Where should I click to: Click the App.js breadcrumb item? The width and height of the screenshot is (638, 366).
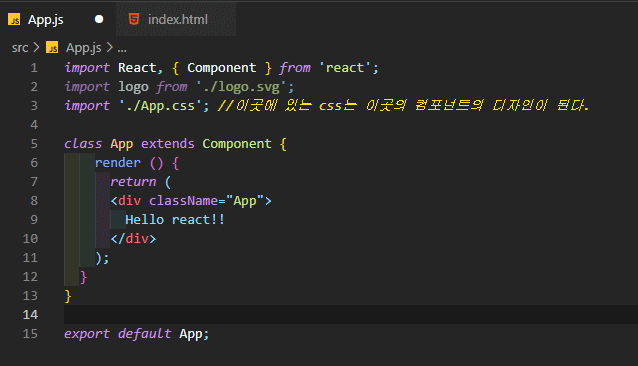[x=83, y=48]
